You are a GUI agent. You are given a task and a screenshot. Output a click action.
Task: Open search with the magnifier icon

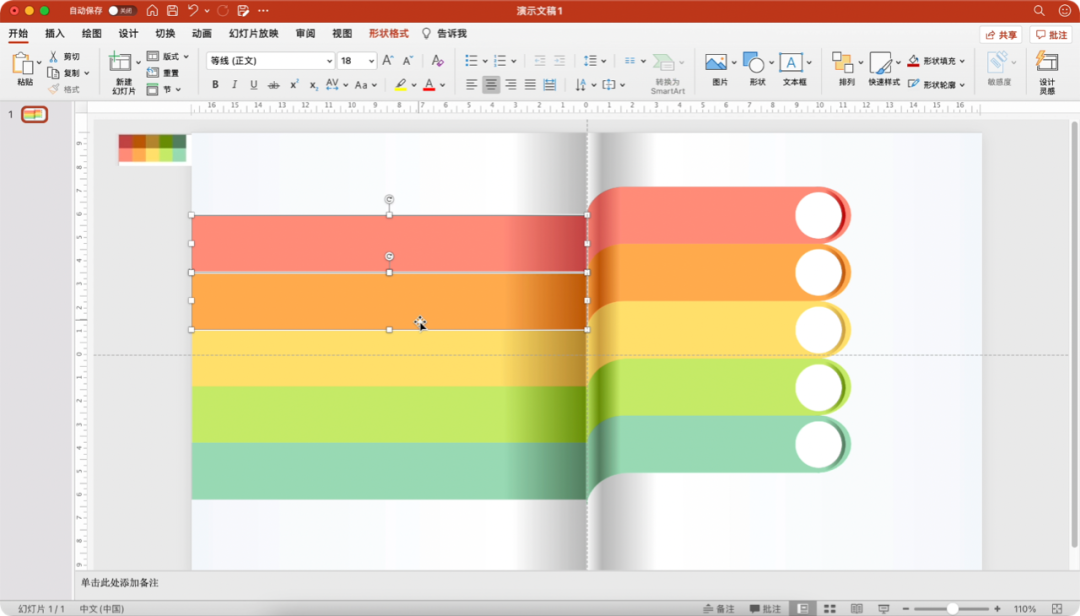coord(1039,10)
